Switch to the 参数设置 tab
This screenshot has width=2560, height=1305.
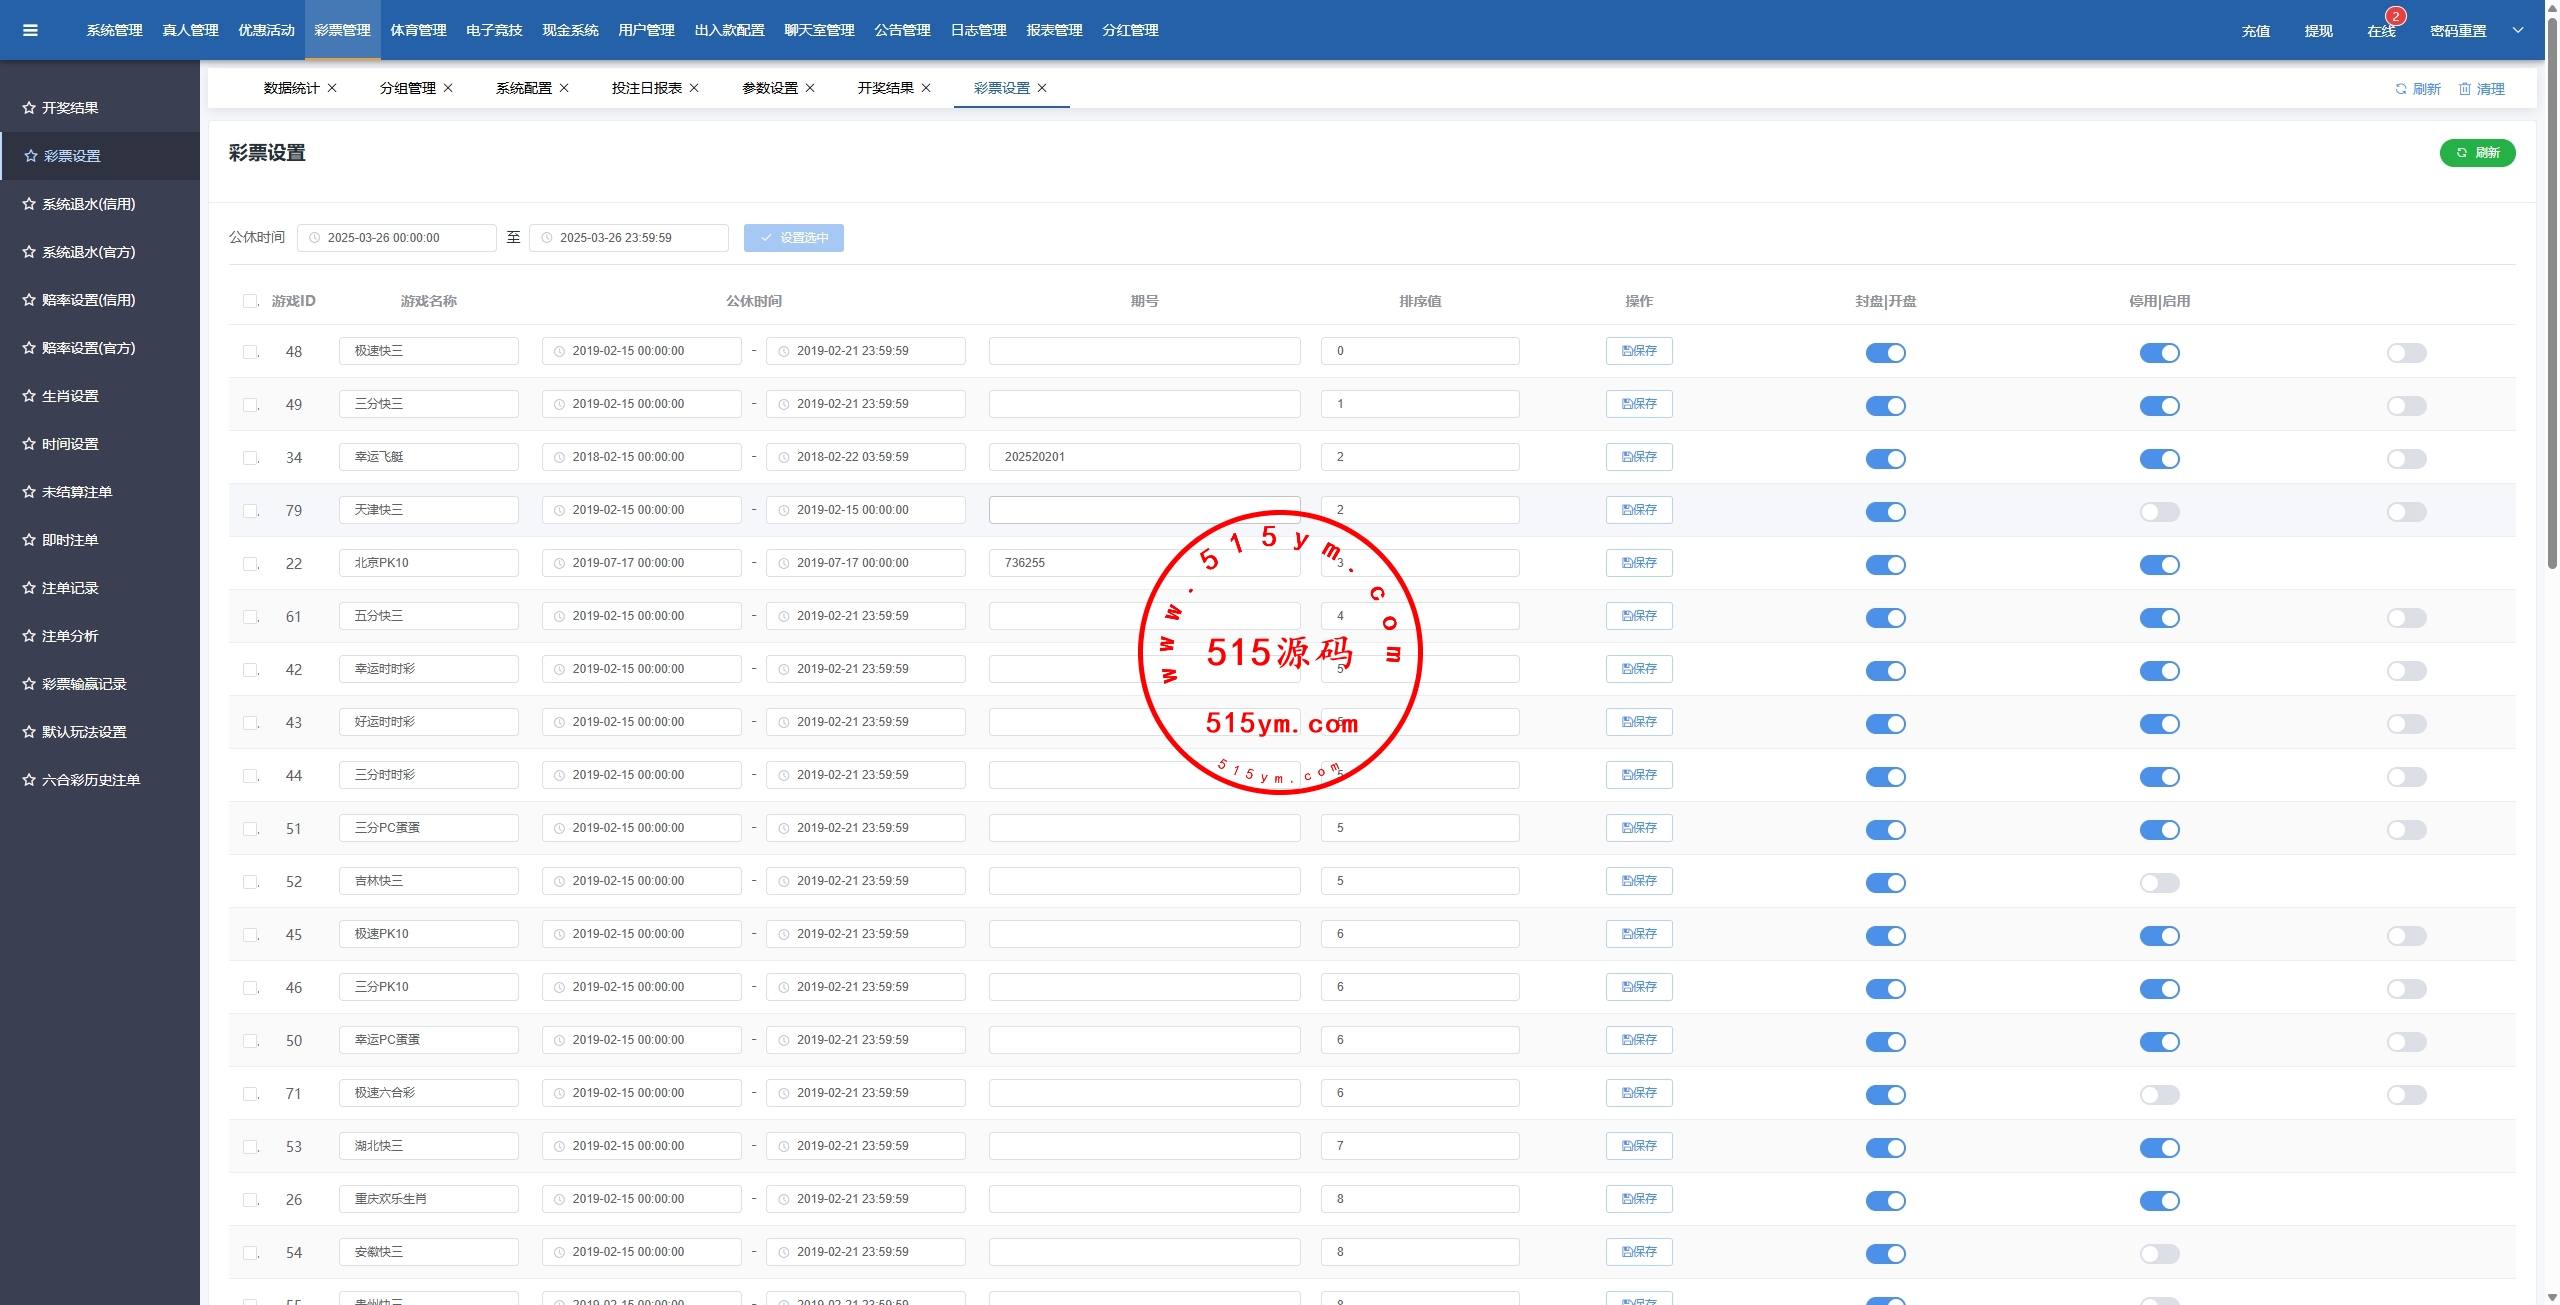tap(769, 88)
